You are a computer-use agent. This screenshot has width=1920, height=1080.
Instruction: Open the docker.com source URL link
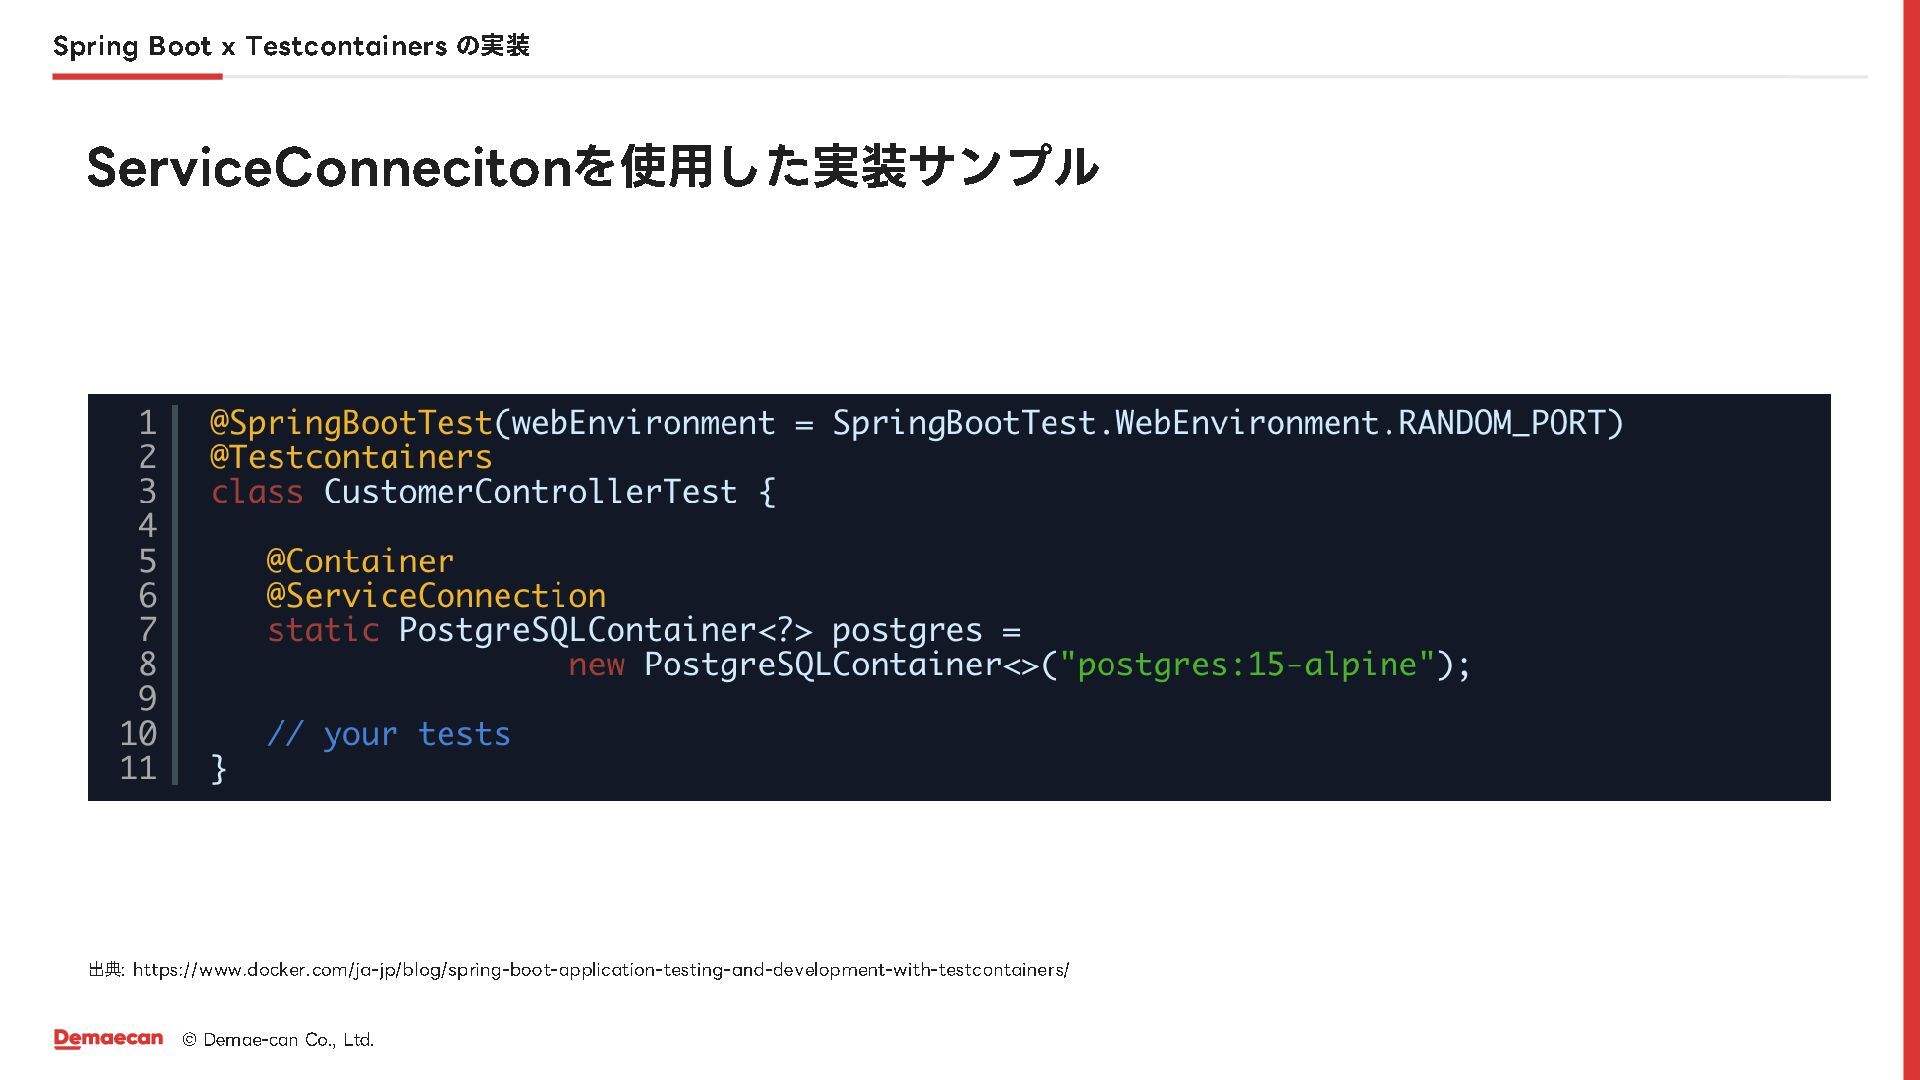[x=601, y=970]
